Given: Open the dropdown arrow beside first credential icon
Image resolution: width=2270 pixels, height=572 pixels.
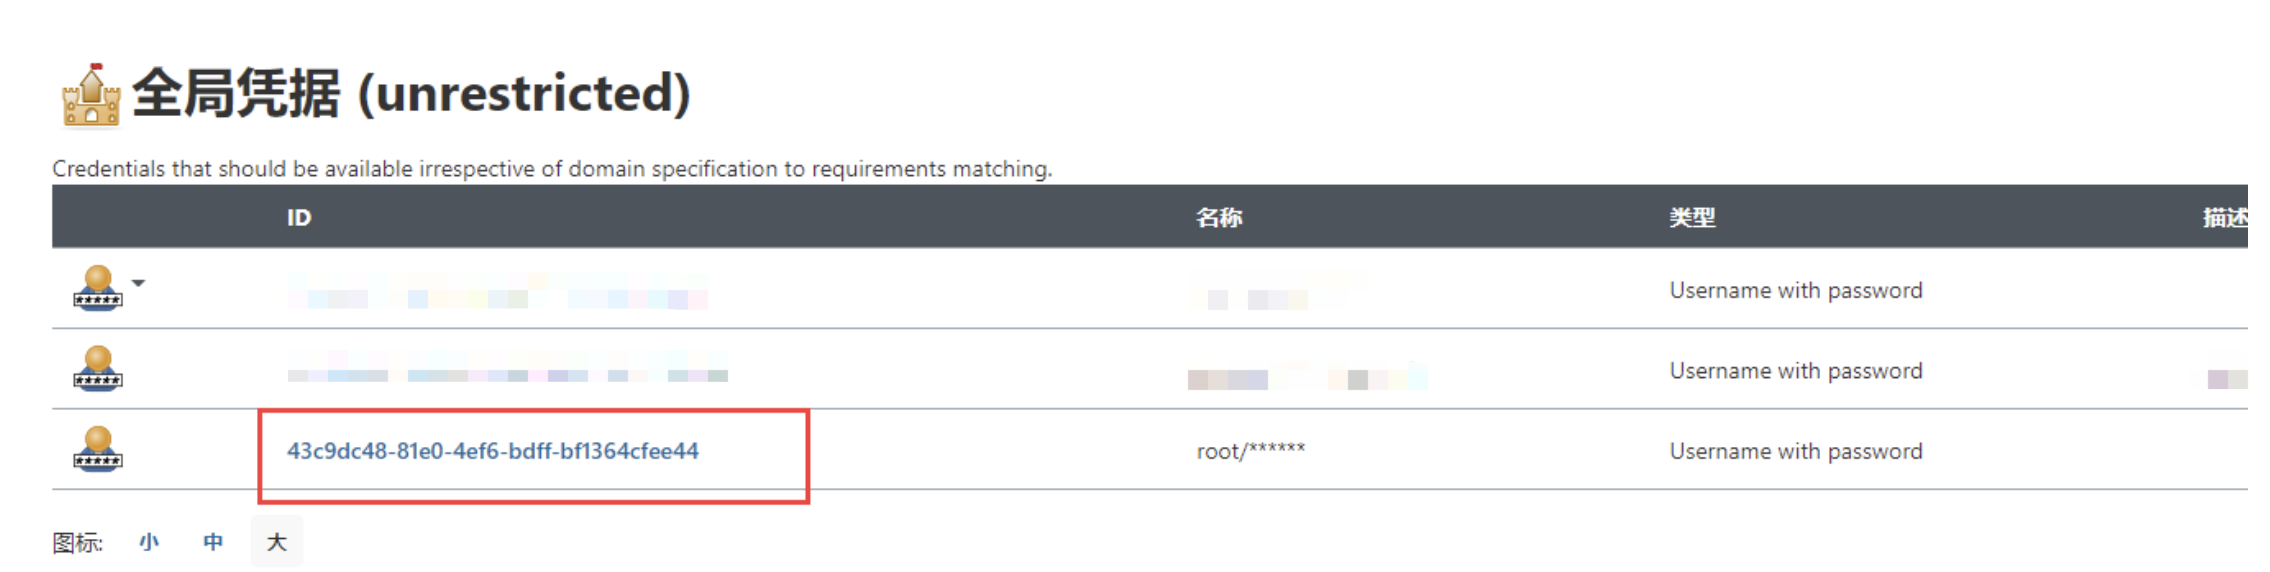Looking at the screenshot, I should 139,283.
